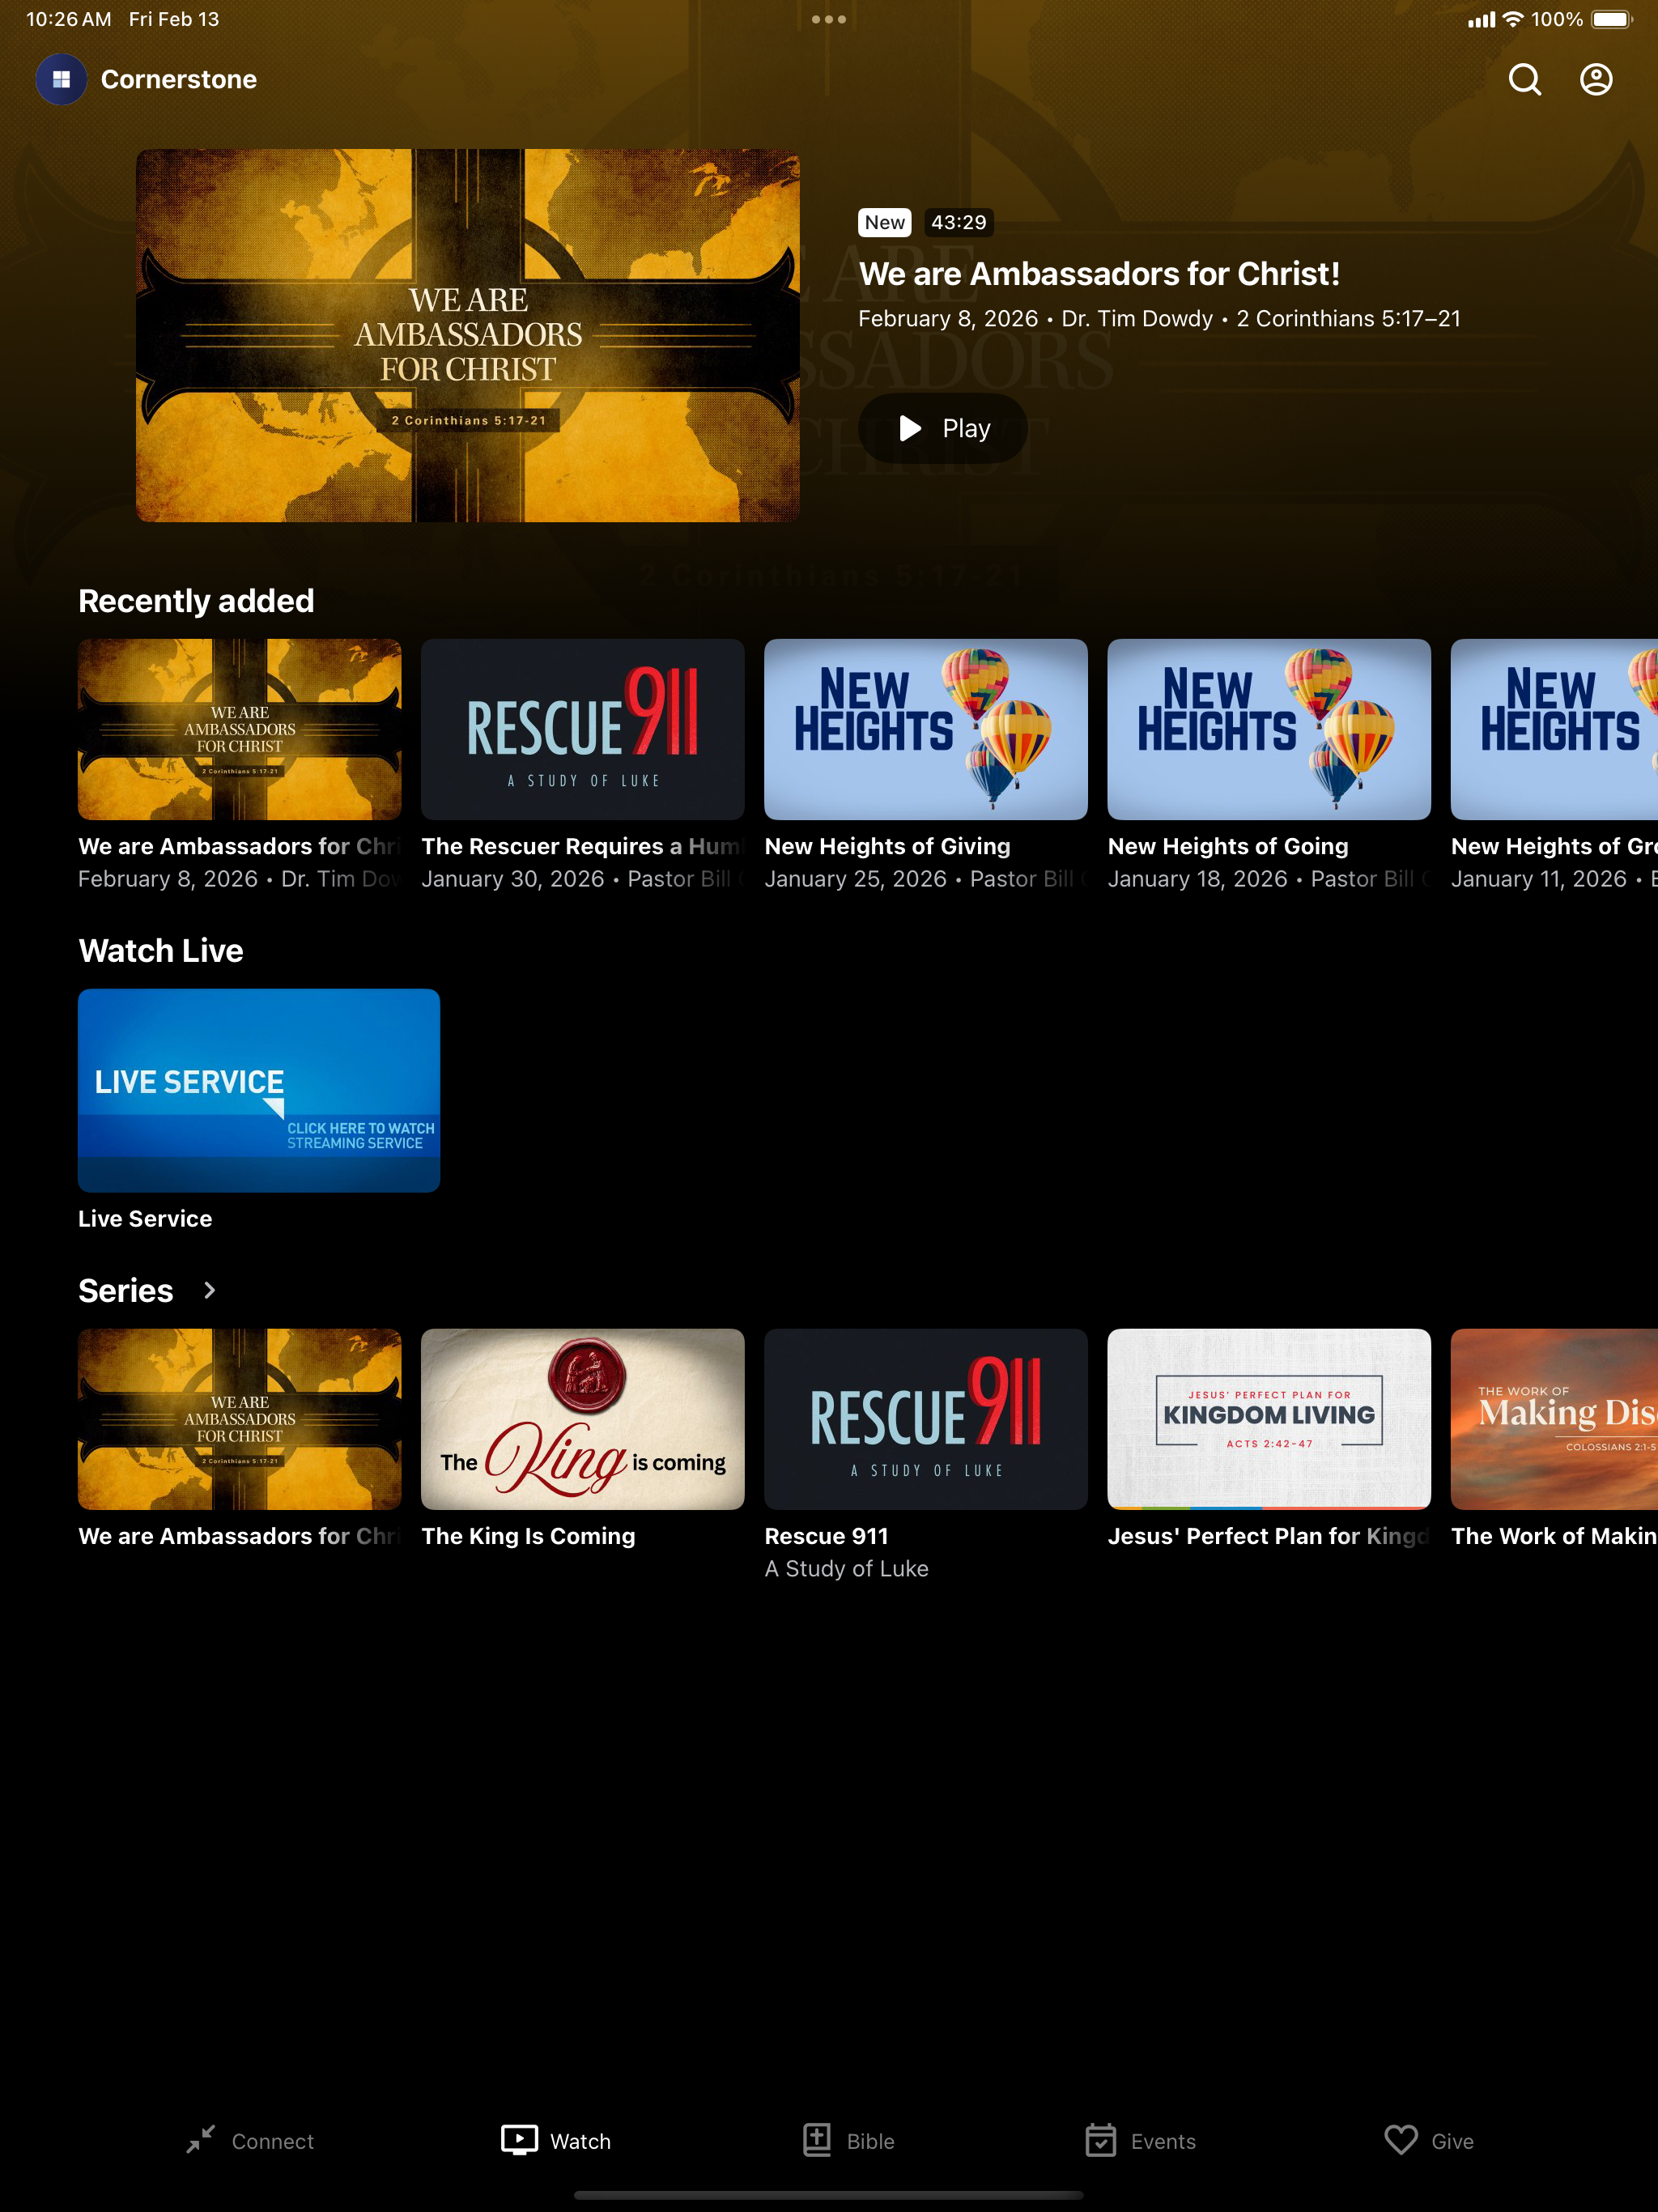Click the Cornerstone title text
Screen dimensions: 1658x2212
pyautogui.click(x=179, y=79)
